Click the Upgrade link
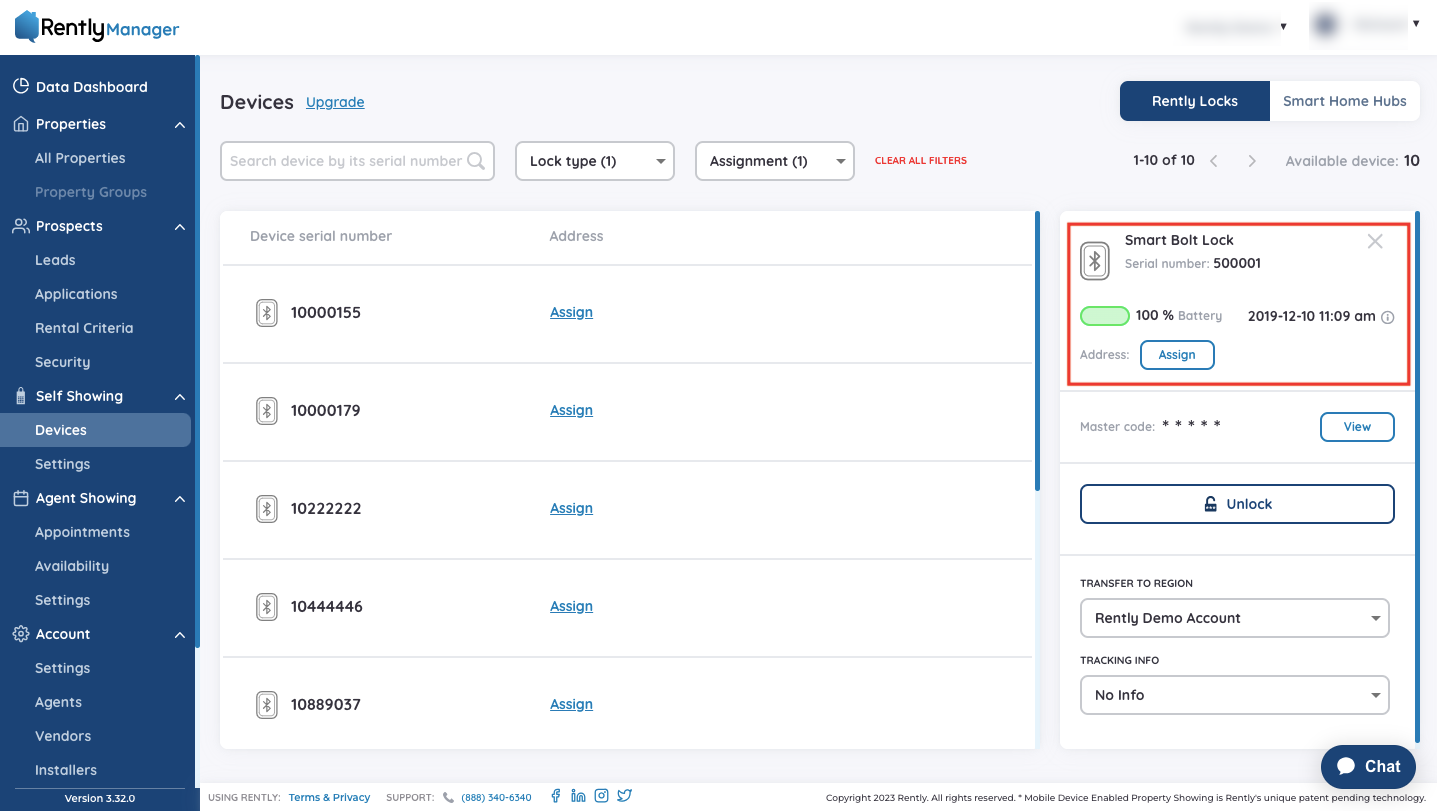Viewport: 1437px width, 811px height. (x=335, y=102)
